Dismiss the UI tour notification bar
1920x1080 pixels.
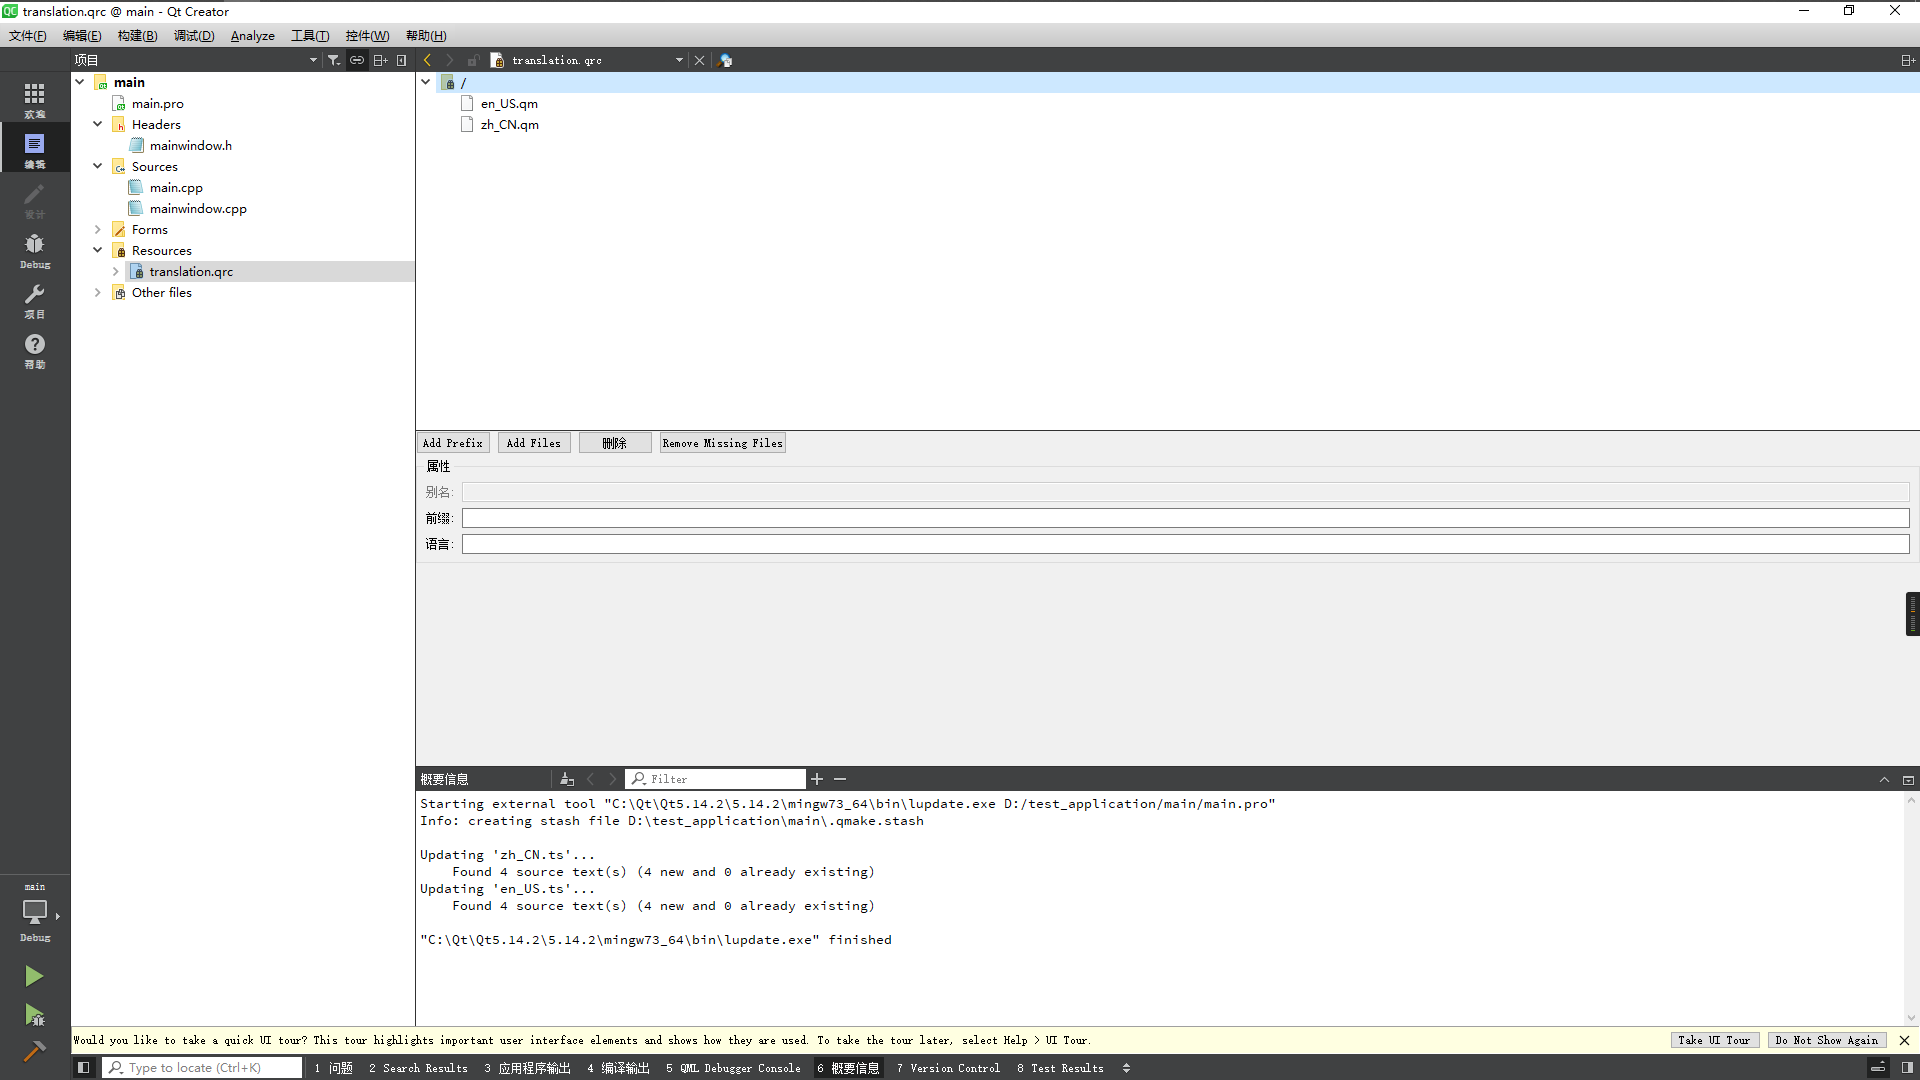1904,1040
